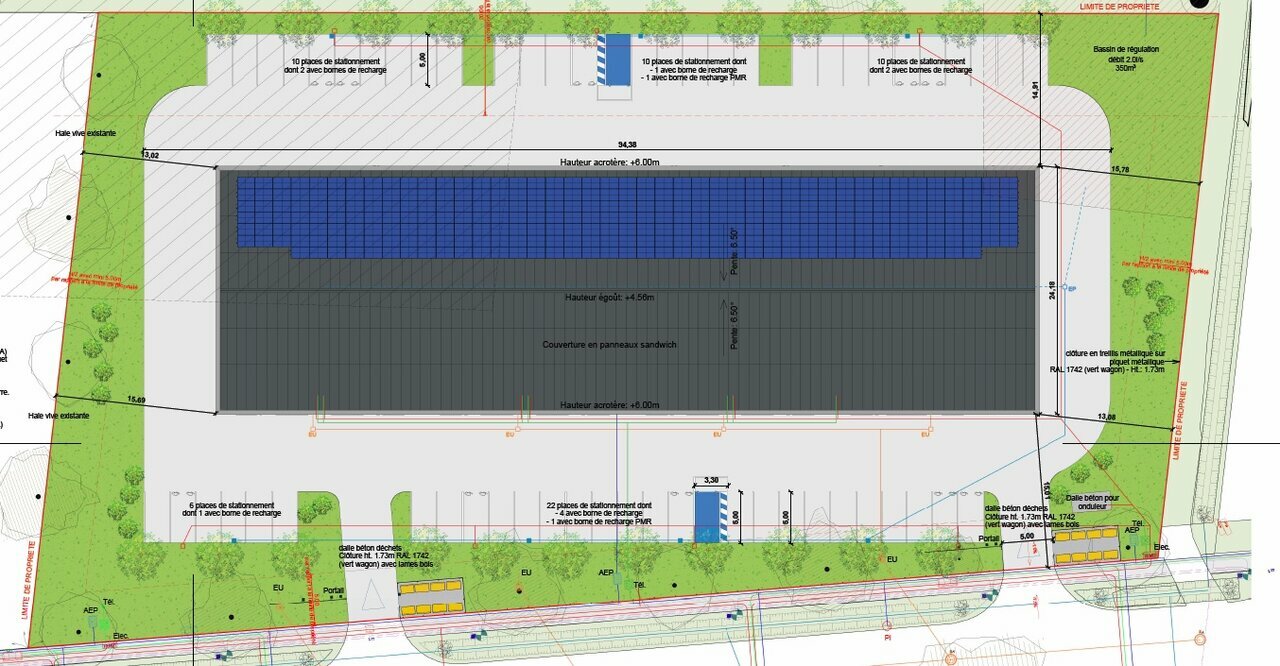Image resolution: width=1280 pixels, height=666 pixels.
Task: Click the '6 places de stationnement' label
Action: point(232,510)
